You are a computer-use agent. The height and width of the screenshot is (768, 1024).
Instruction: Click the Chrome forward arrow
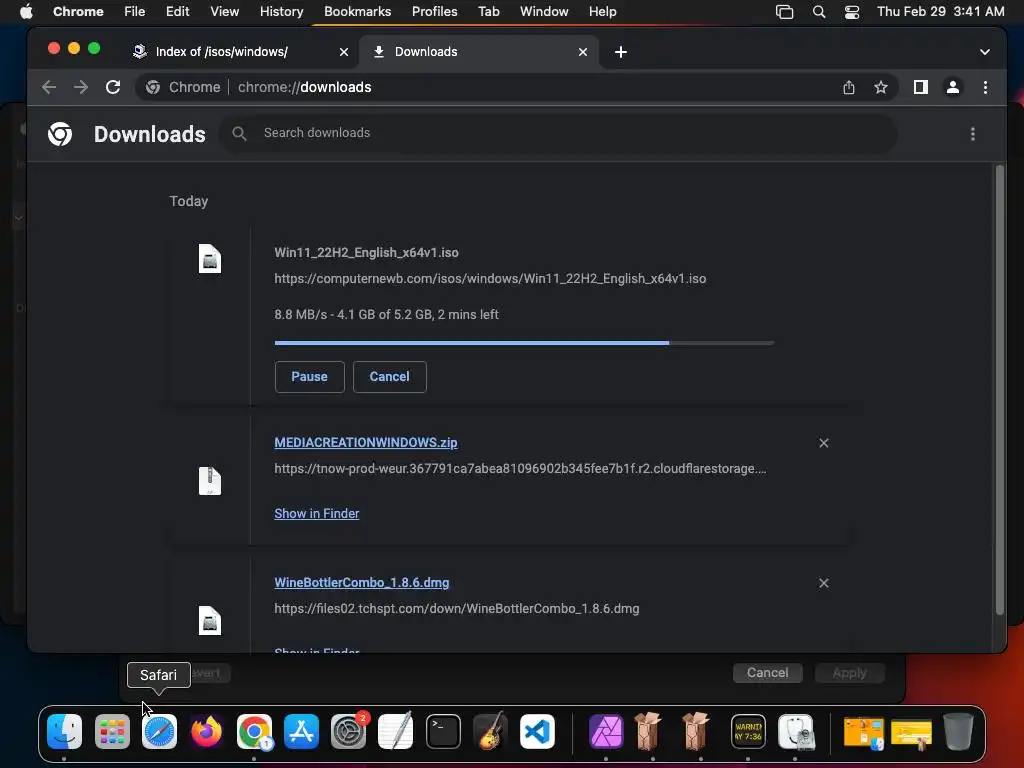coord(81,87)
